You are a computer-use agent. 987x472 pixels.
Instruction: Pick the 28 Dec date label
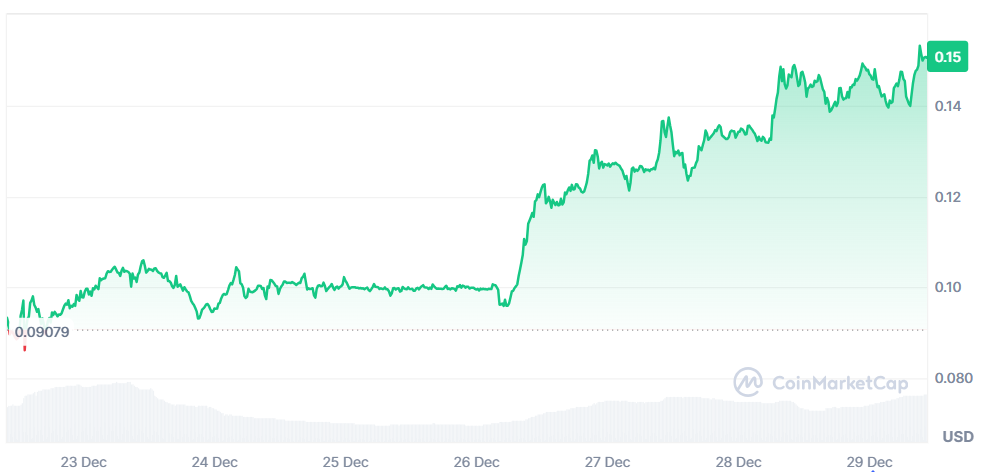[x=738, y=462]
